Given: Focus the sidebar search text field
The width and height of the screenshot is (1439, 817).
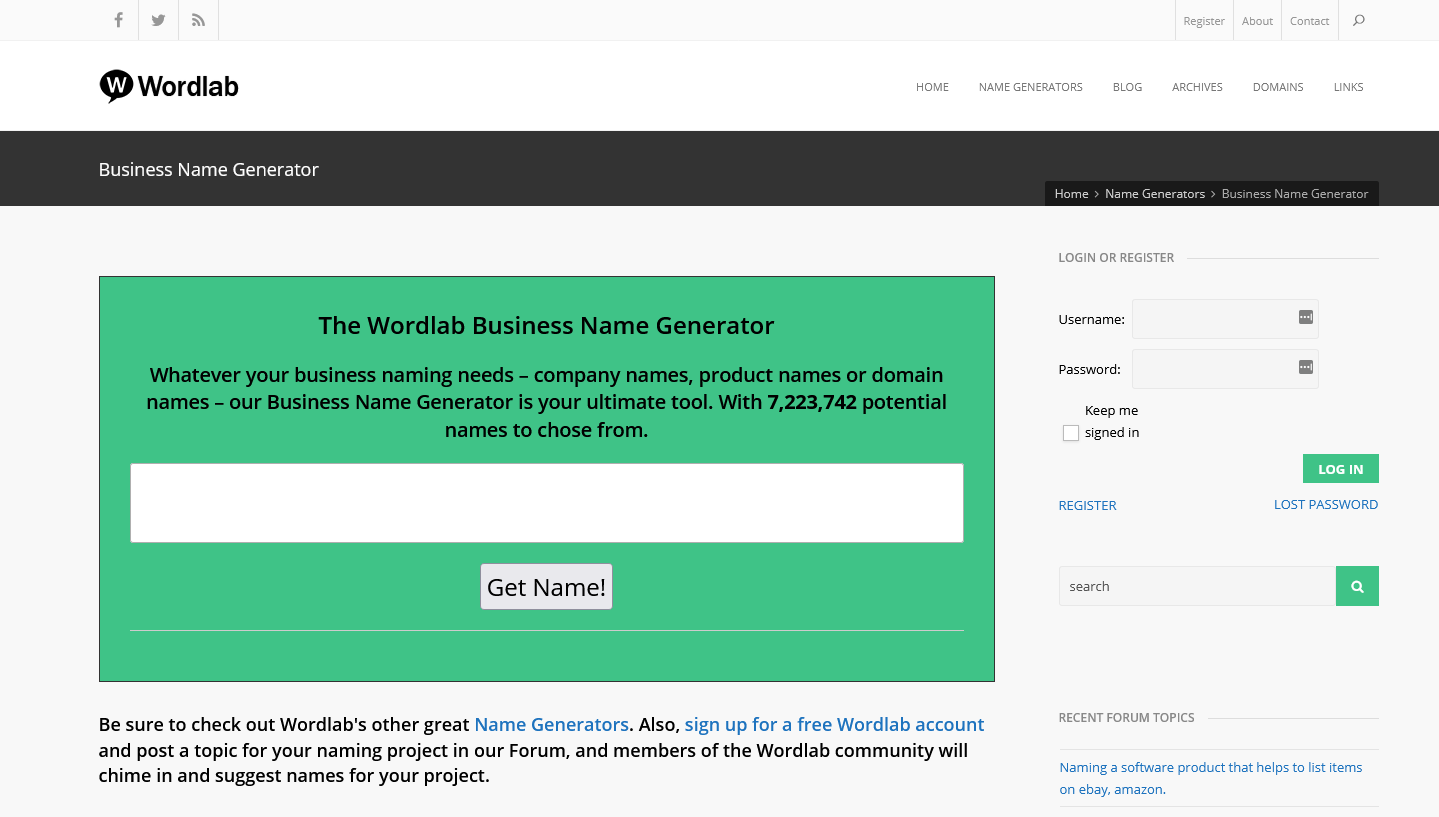Looking at the screenshot, I should [x=1197, y=586].
